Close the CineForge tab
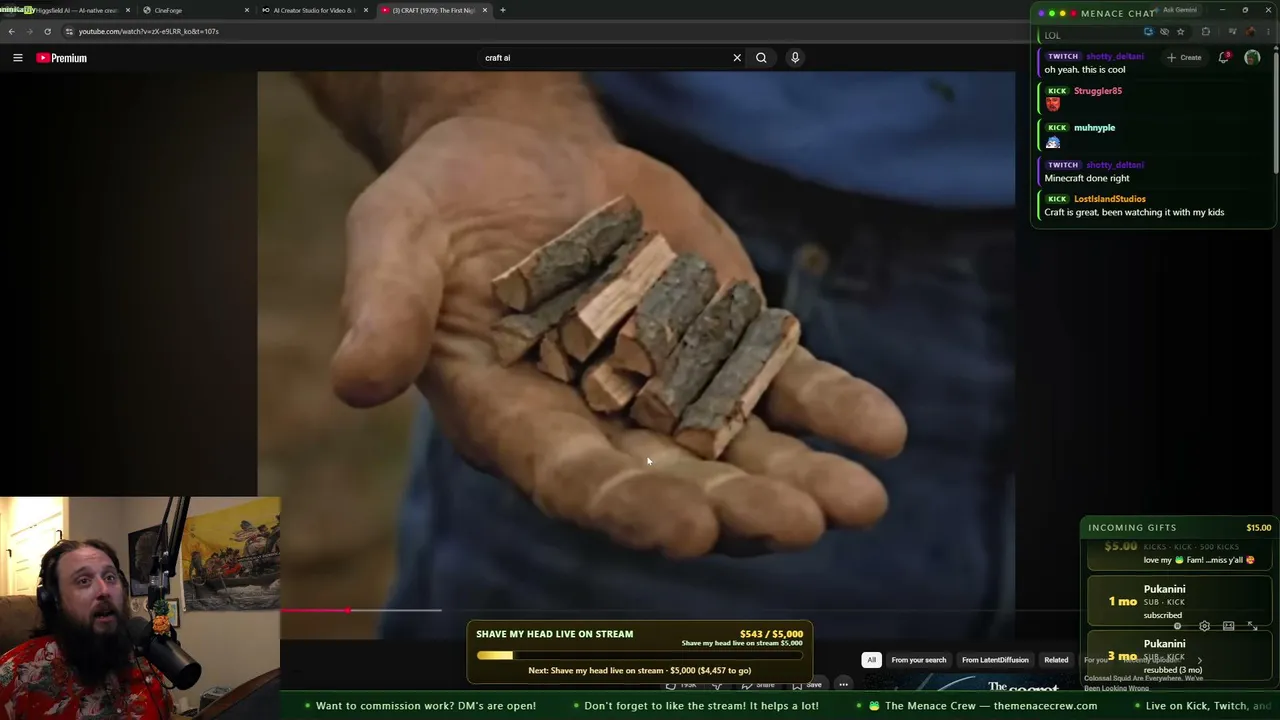The height and width of the screenshot is (720, 1280). [x=247, y=10]
